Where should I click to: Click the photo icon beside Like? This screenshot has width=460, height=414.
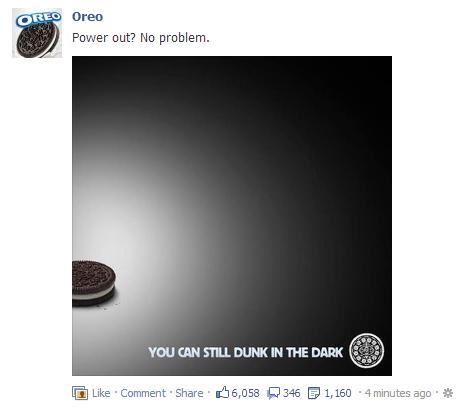80,393
